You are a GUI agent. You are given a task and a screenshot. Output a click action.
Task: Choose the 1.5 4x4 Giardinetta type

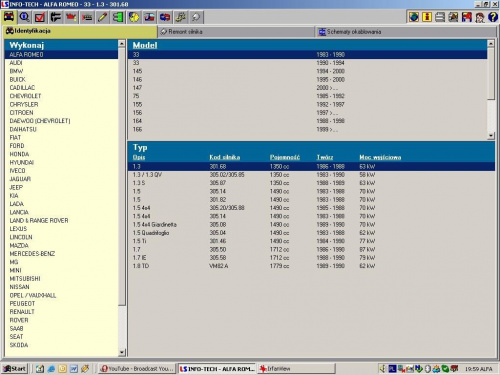pos(311,225)
